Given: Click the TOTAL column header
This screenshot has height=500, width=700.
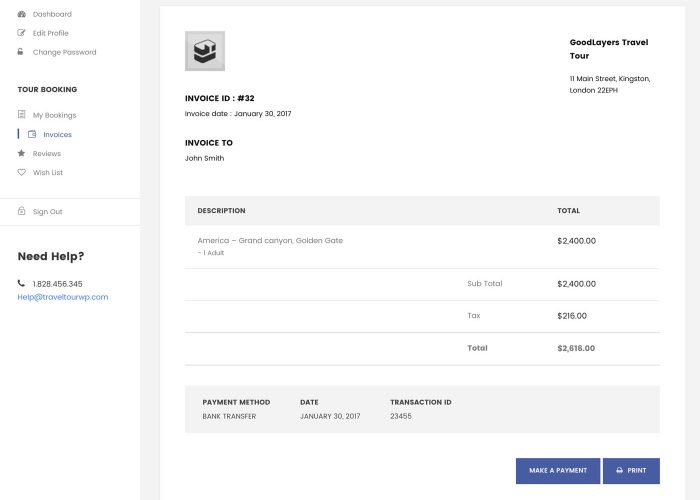Looking at the screenshot, I should pos(568,211).
